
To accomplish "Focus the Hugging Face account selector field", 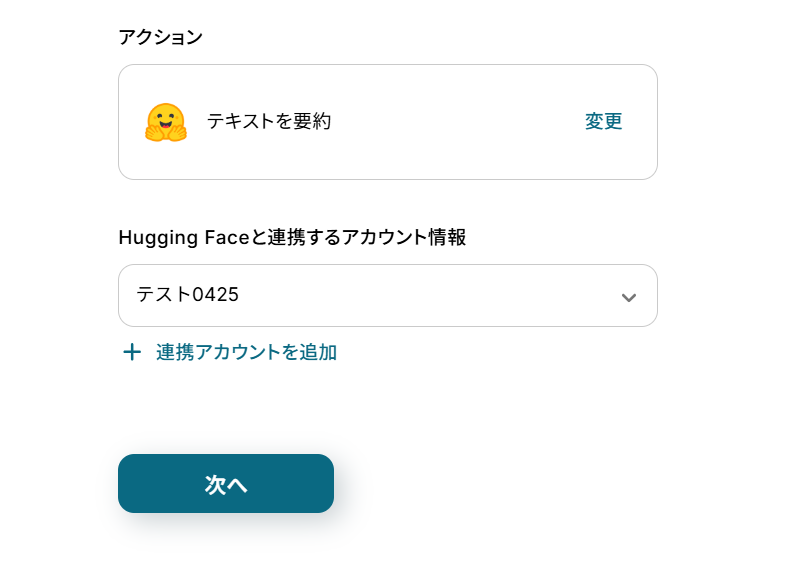I will [x=387, y=295].
